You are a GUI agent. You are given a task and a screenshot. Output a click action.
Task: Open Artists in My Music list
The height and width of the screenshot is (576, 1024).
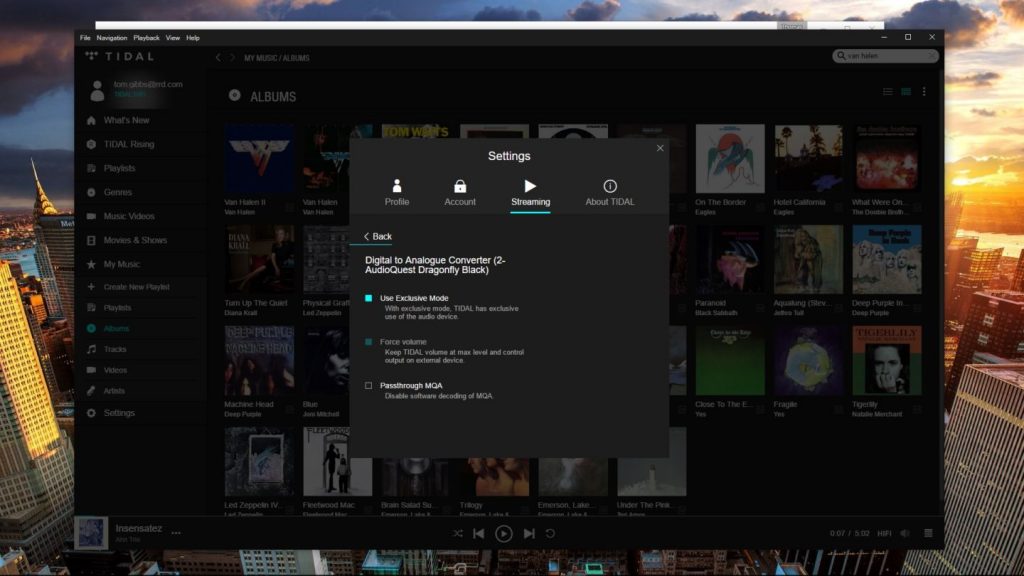(114, 391)
